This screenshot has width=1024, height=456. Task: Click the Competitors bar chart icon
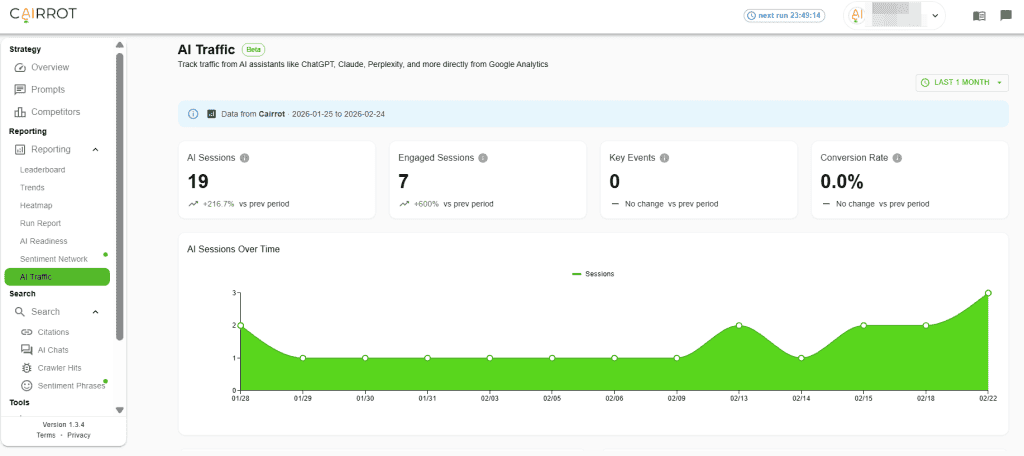tap(20, 112)
